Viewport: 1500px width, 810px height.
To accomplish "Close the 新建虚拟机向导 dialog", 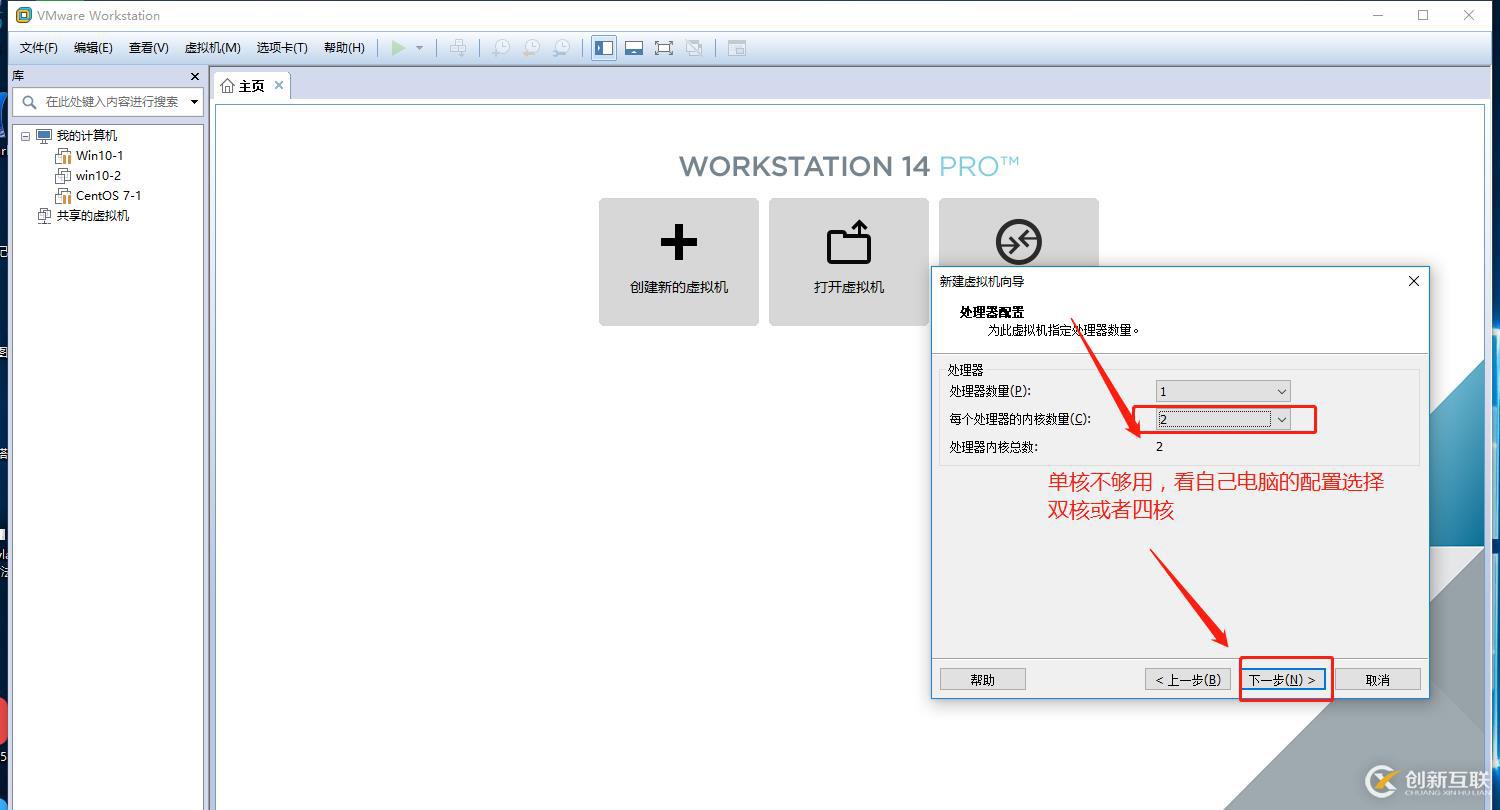I will click(x=1414, y=281).
